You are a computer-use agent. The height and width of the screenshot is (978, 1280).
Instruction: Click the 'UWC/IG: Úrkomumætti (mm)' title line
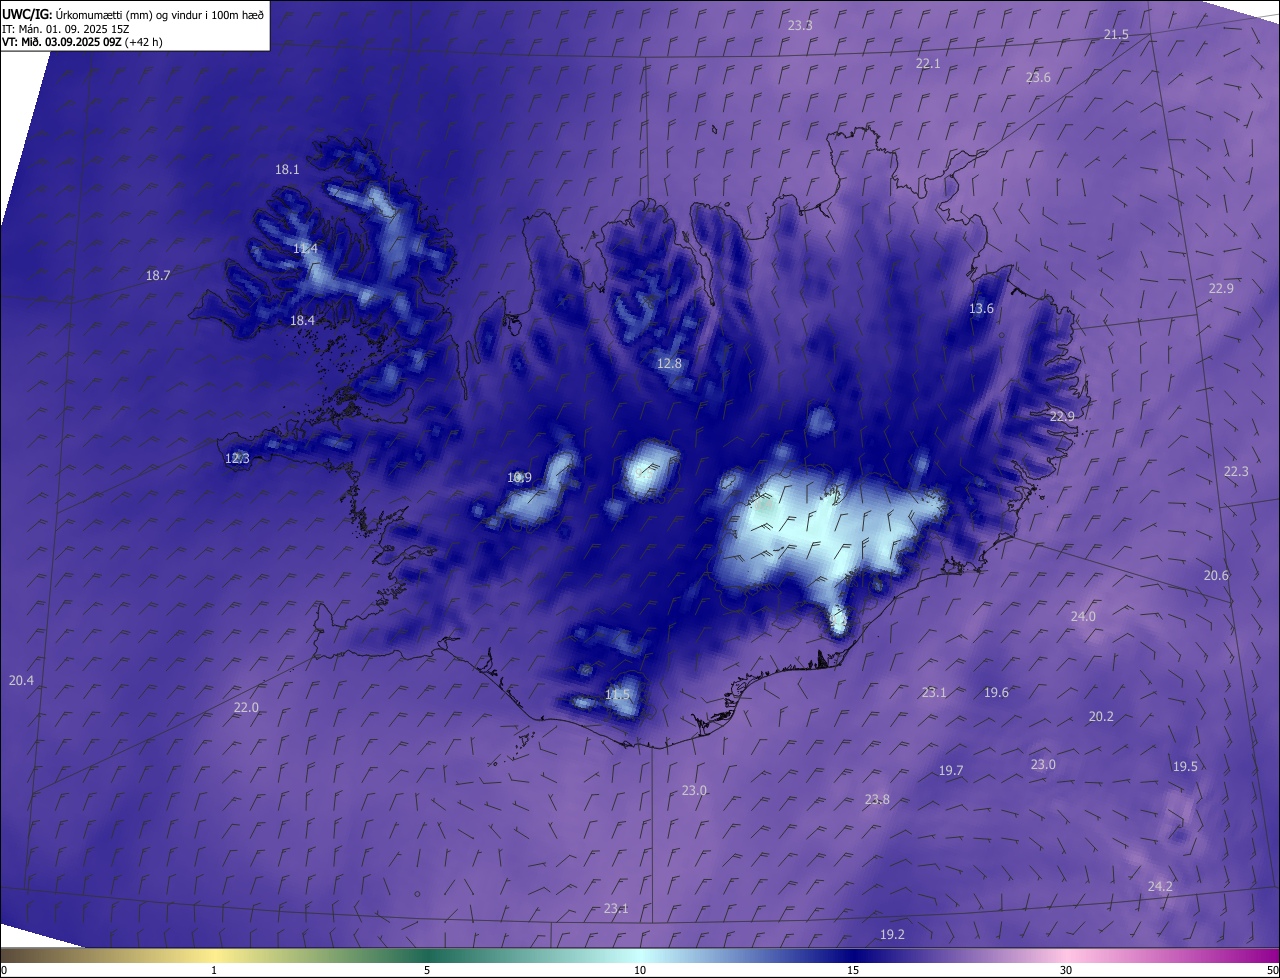(133, 14)
